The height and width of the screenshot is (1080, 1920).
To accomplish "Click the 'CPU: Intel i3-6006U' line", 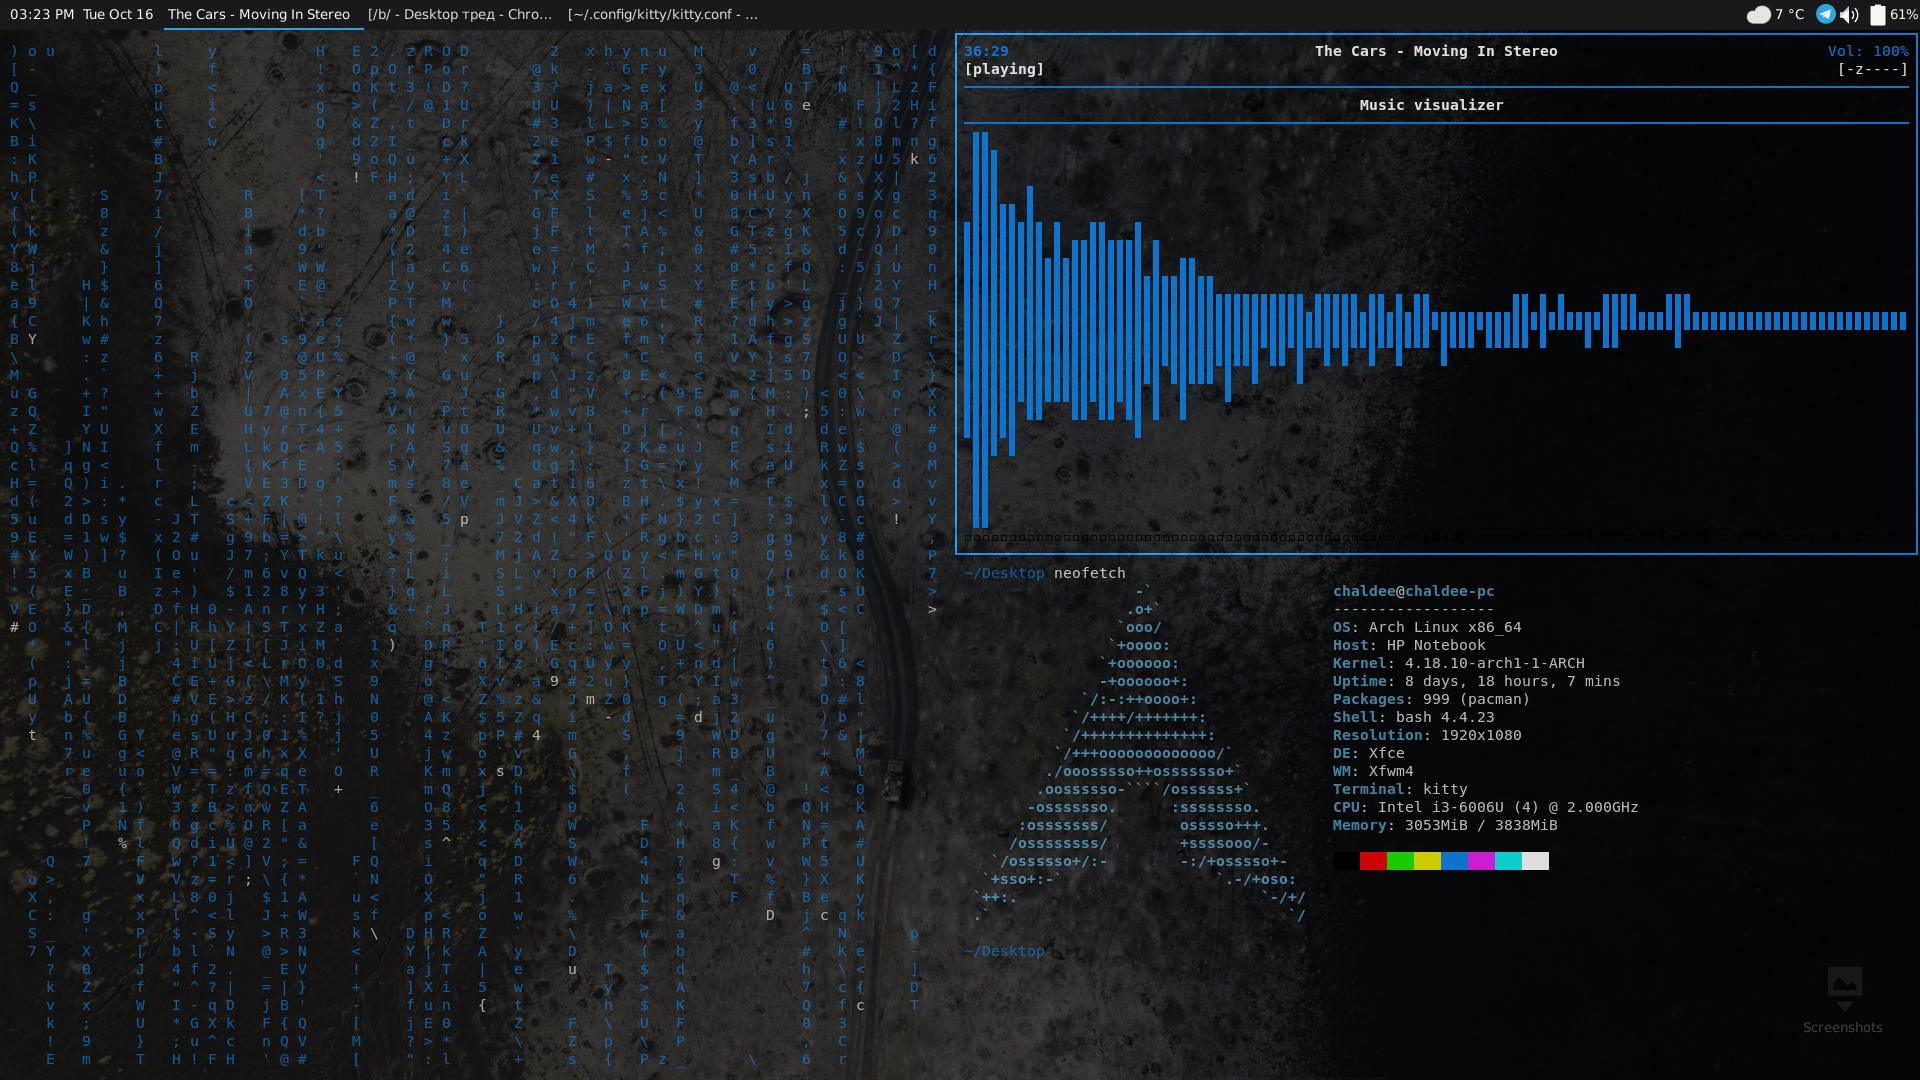I will (x=1486, y=807).
